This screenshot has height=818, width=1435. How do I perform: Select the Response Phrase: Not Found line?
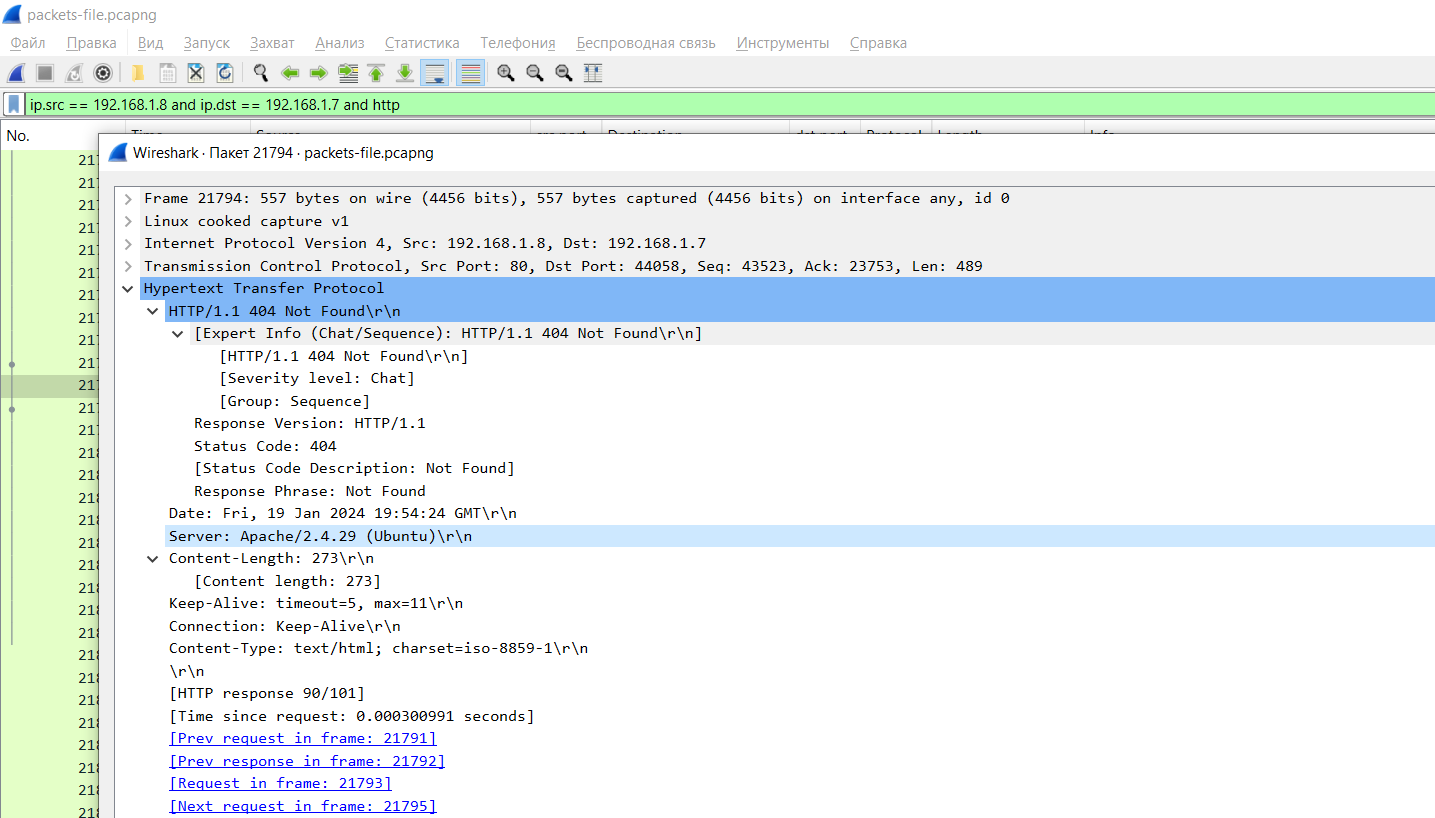click(309, 491)
